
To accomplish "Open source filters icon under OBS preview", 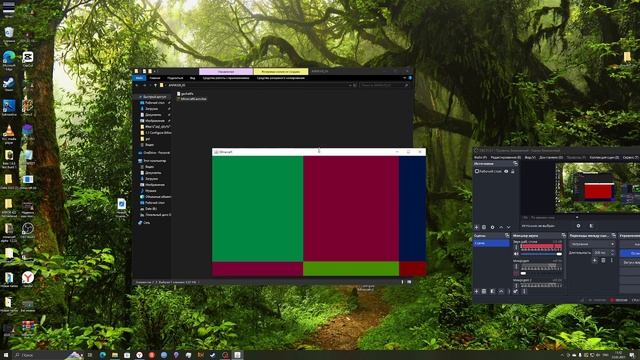I will [x=591, y=226].
